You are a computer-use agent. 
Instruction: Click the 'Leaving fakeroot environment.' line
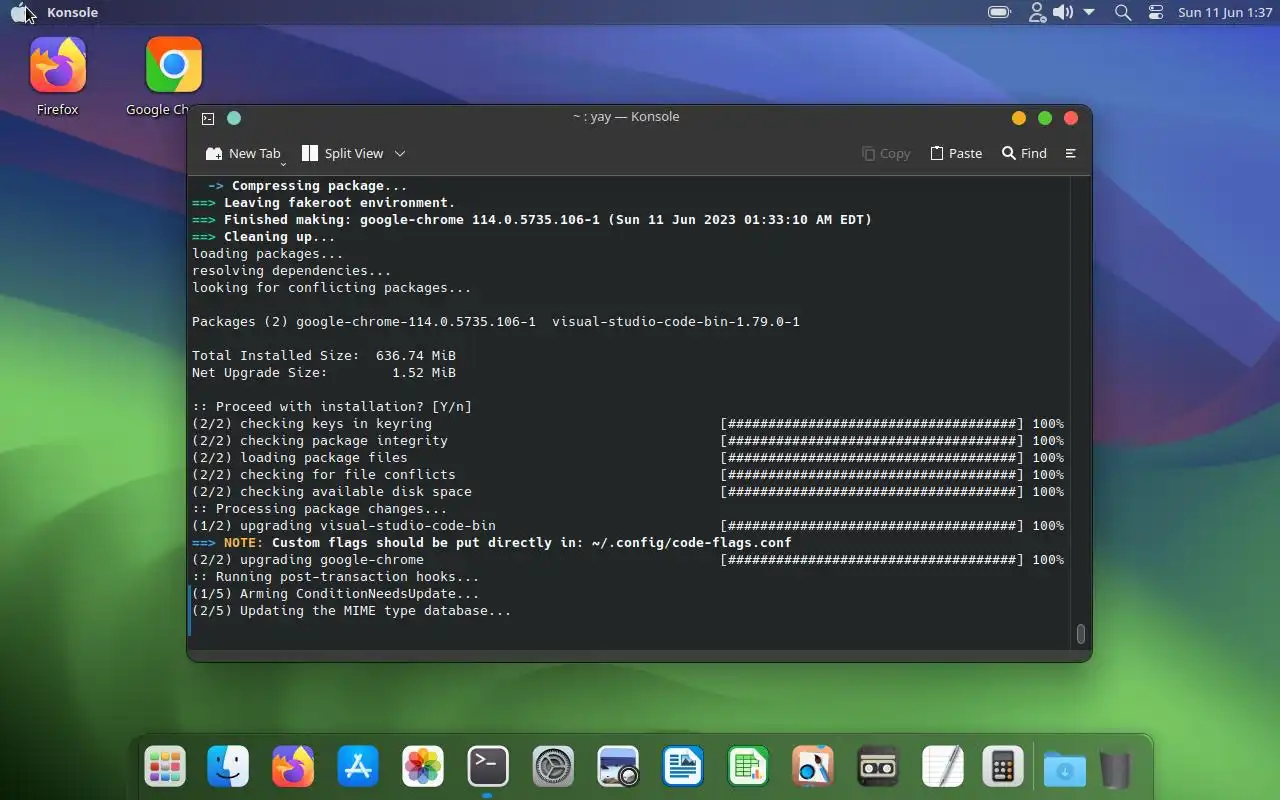[x=324, y=203]
